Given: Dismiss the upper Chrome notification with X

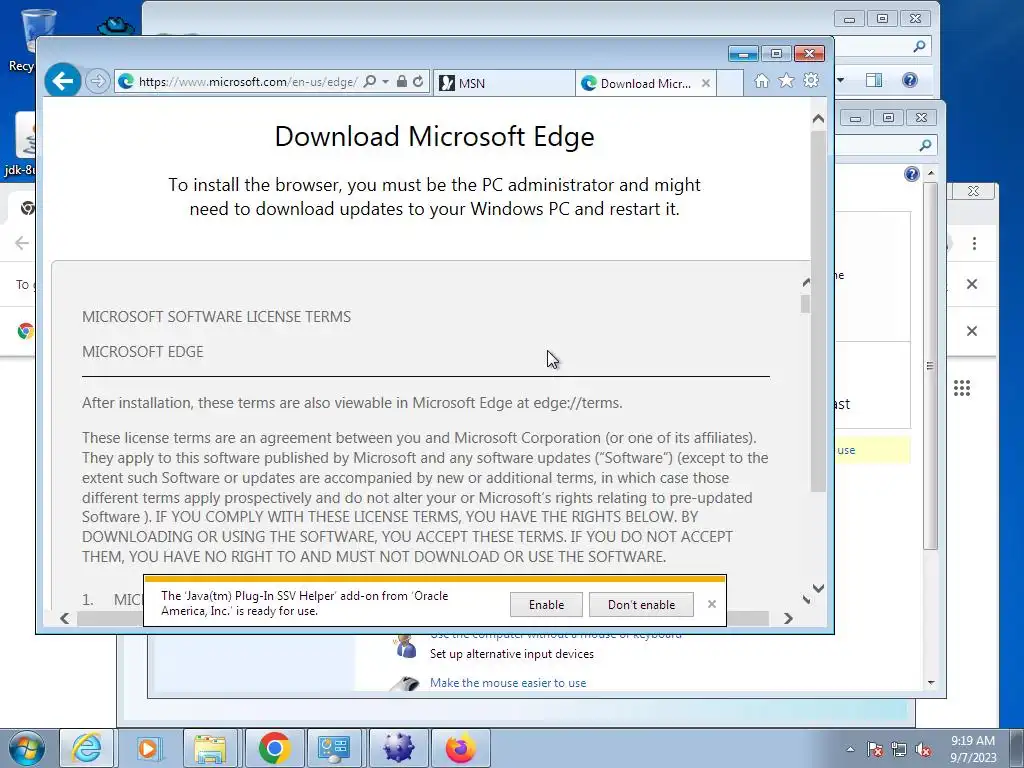Looking at the screenshot, I should click(972, 284).
